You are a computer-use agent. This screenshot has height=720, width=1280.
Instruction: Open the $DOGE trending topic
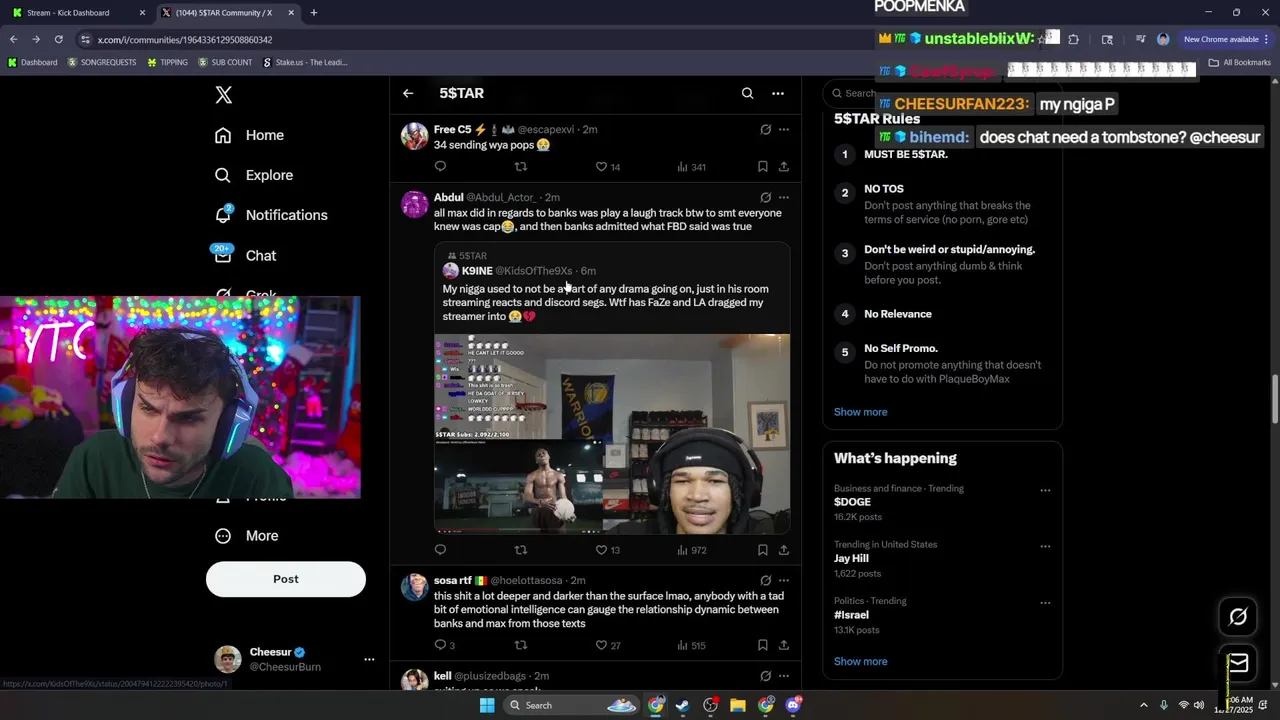(852, 502)
